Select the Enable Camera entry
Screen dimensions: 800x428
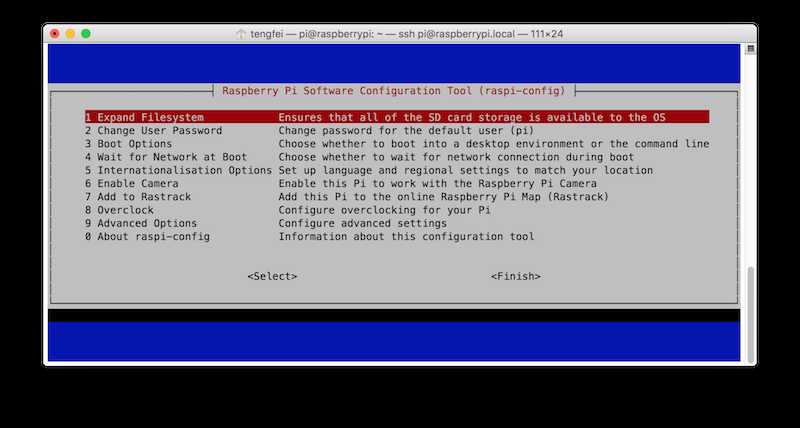[132, 184]
